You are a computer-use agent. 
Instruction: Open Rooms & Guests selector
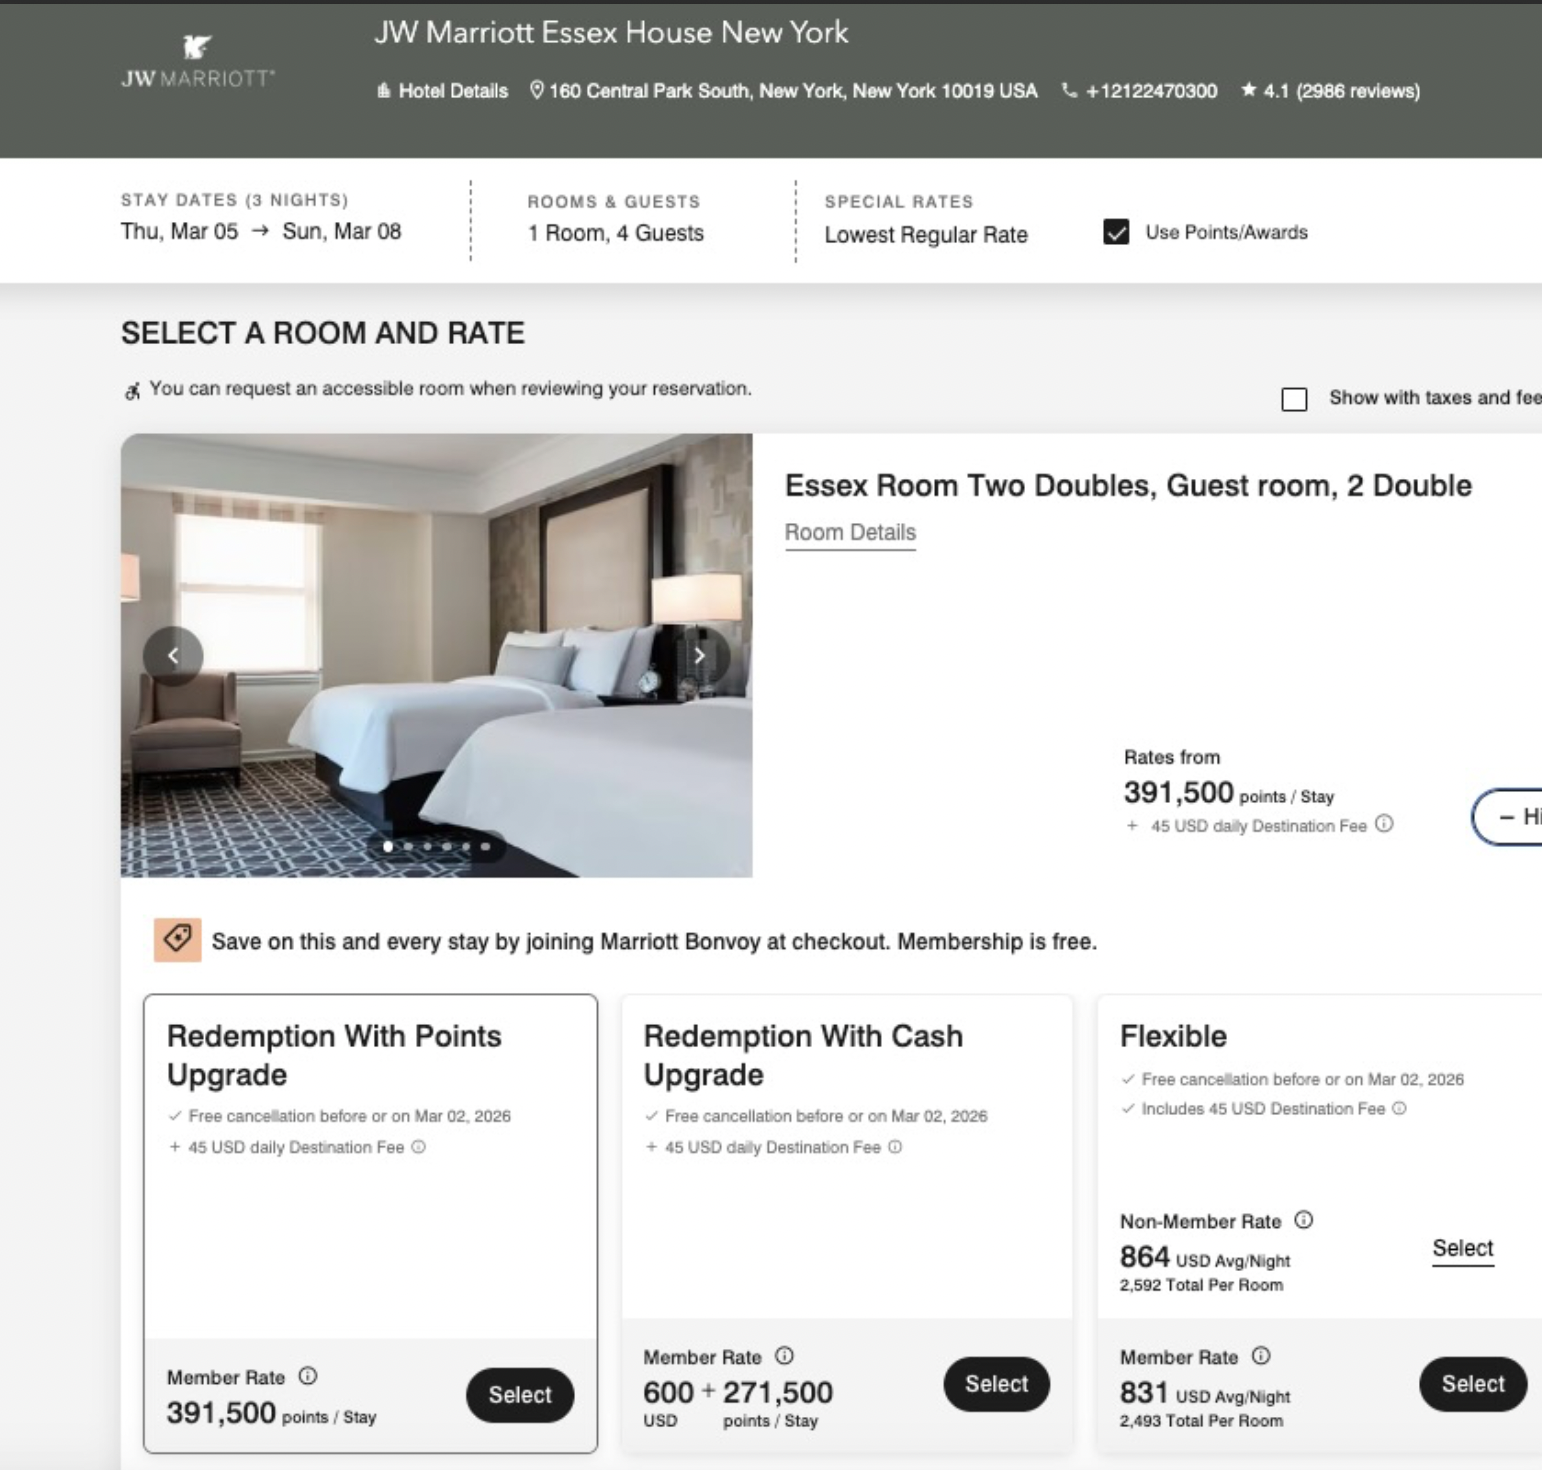(615, 233)
